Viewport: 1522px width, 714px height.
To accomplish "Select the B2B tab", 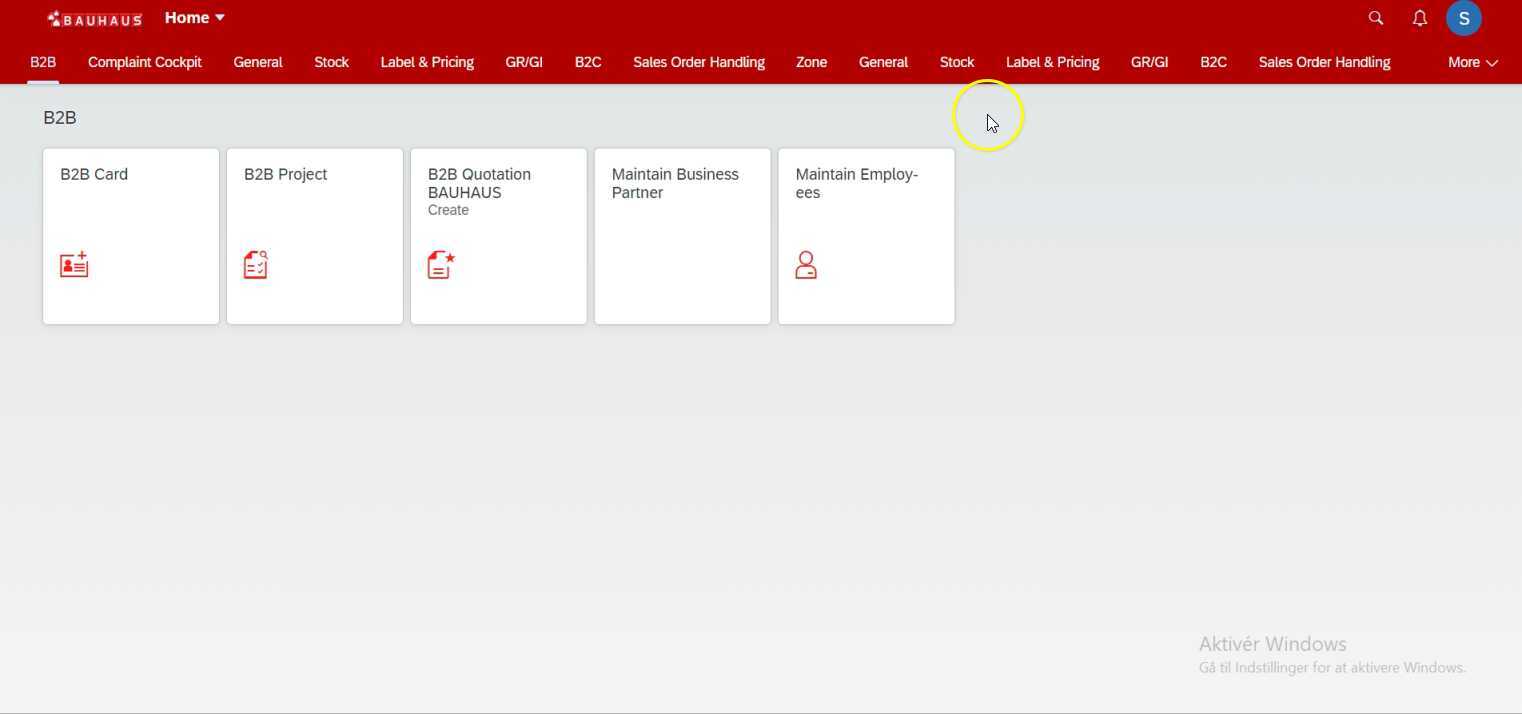I will tap(43, 62).
